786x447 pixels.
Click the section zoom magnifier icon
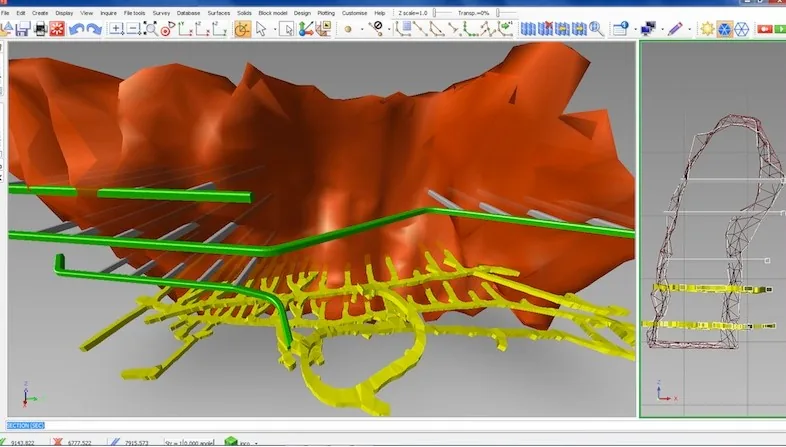(596, 29)
